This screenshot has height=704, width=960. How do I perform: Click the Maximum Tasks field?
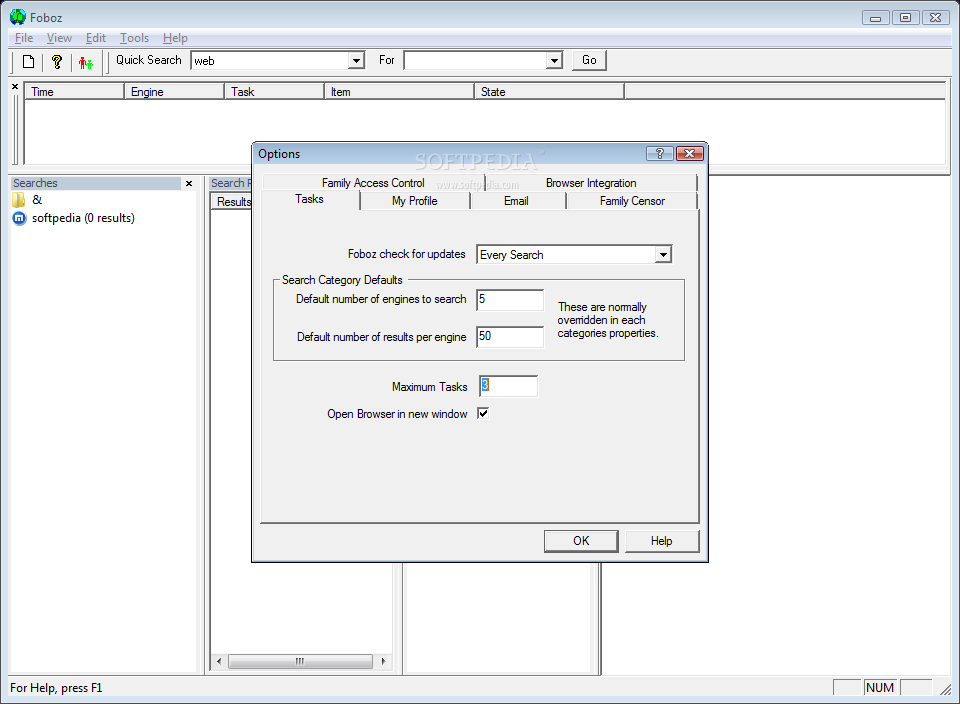(508, 386)
